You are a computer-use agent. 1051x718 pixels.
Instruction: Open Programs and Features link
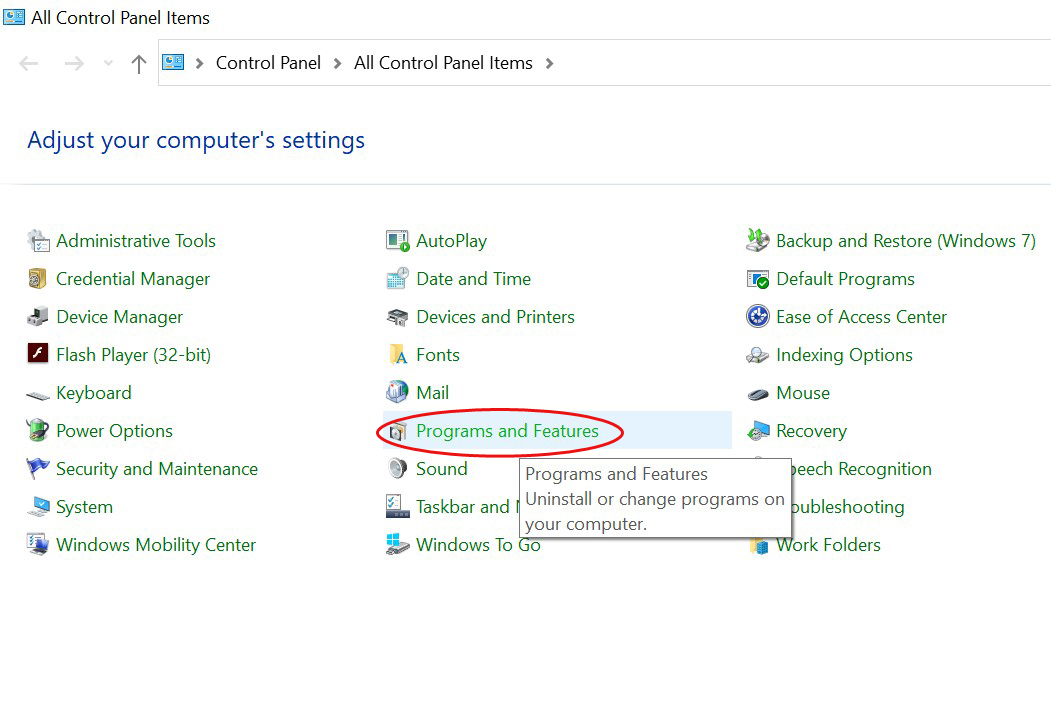pos(507,431)
